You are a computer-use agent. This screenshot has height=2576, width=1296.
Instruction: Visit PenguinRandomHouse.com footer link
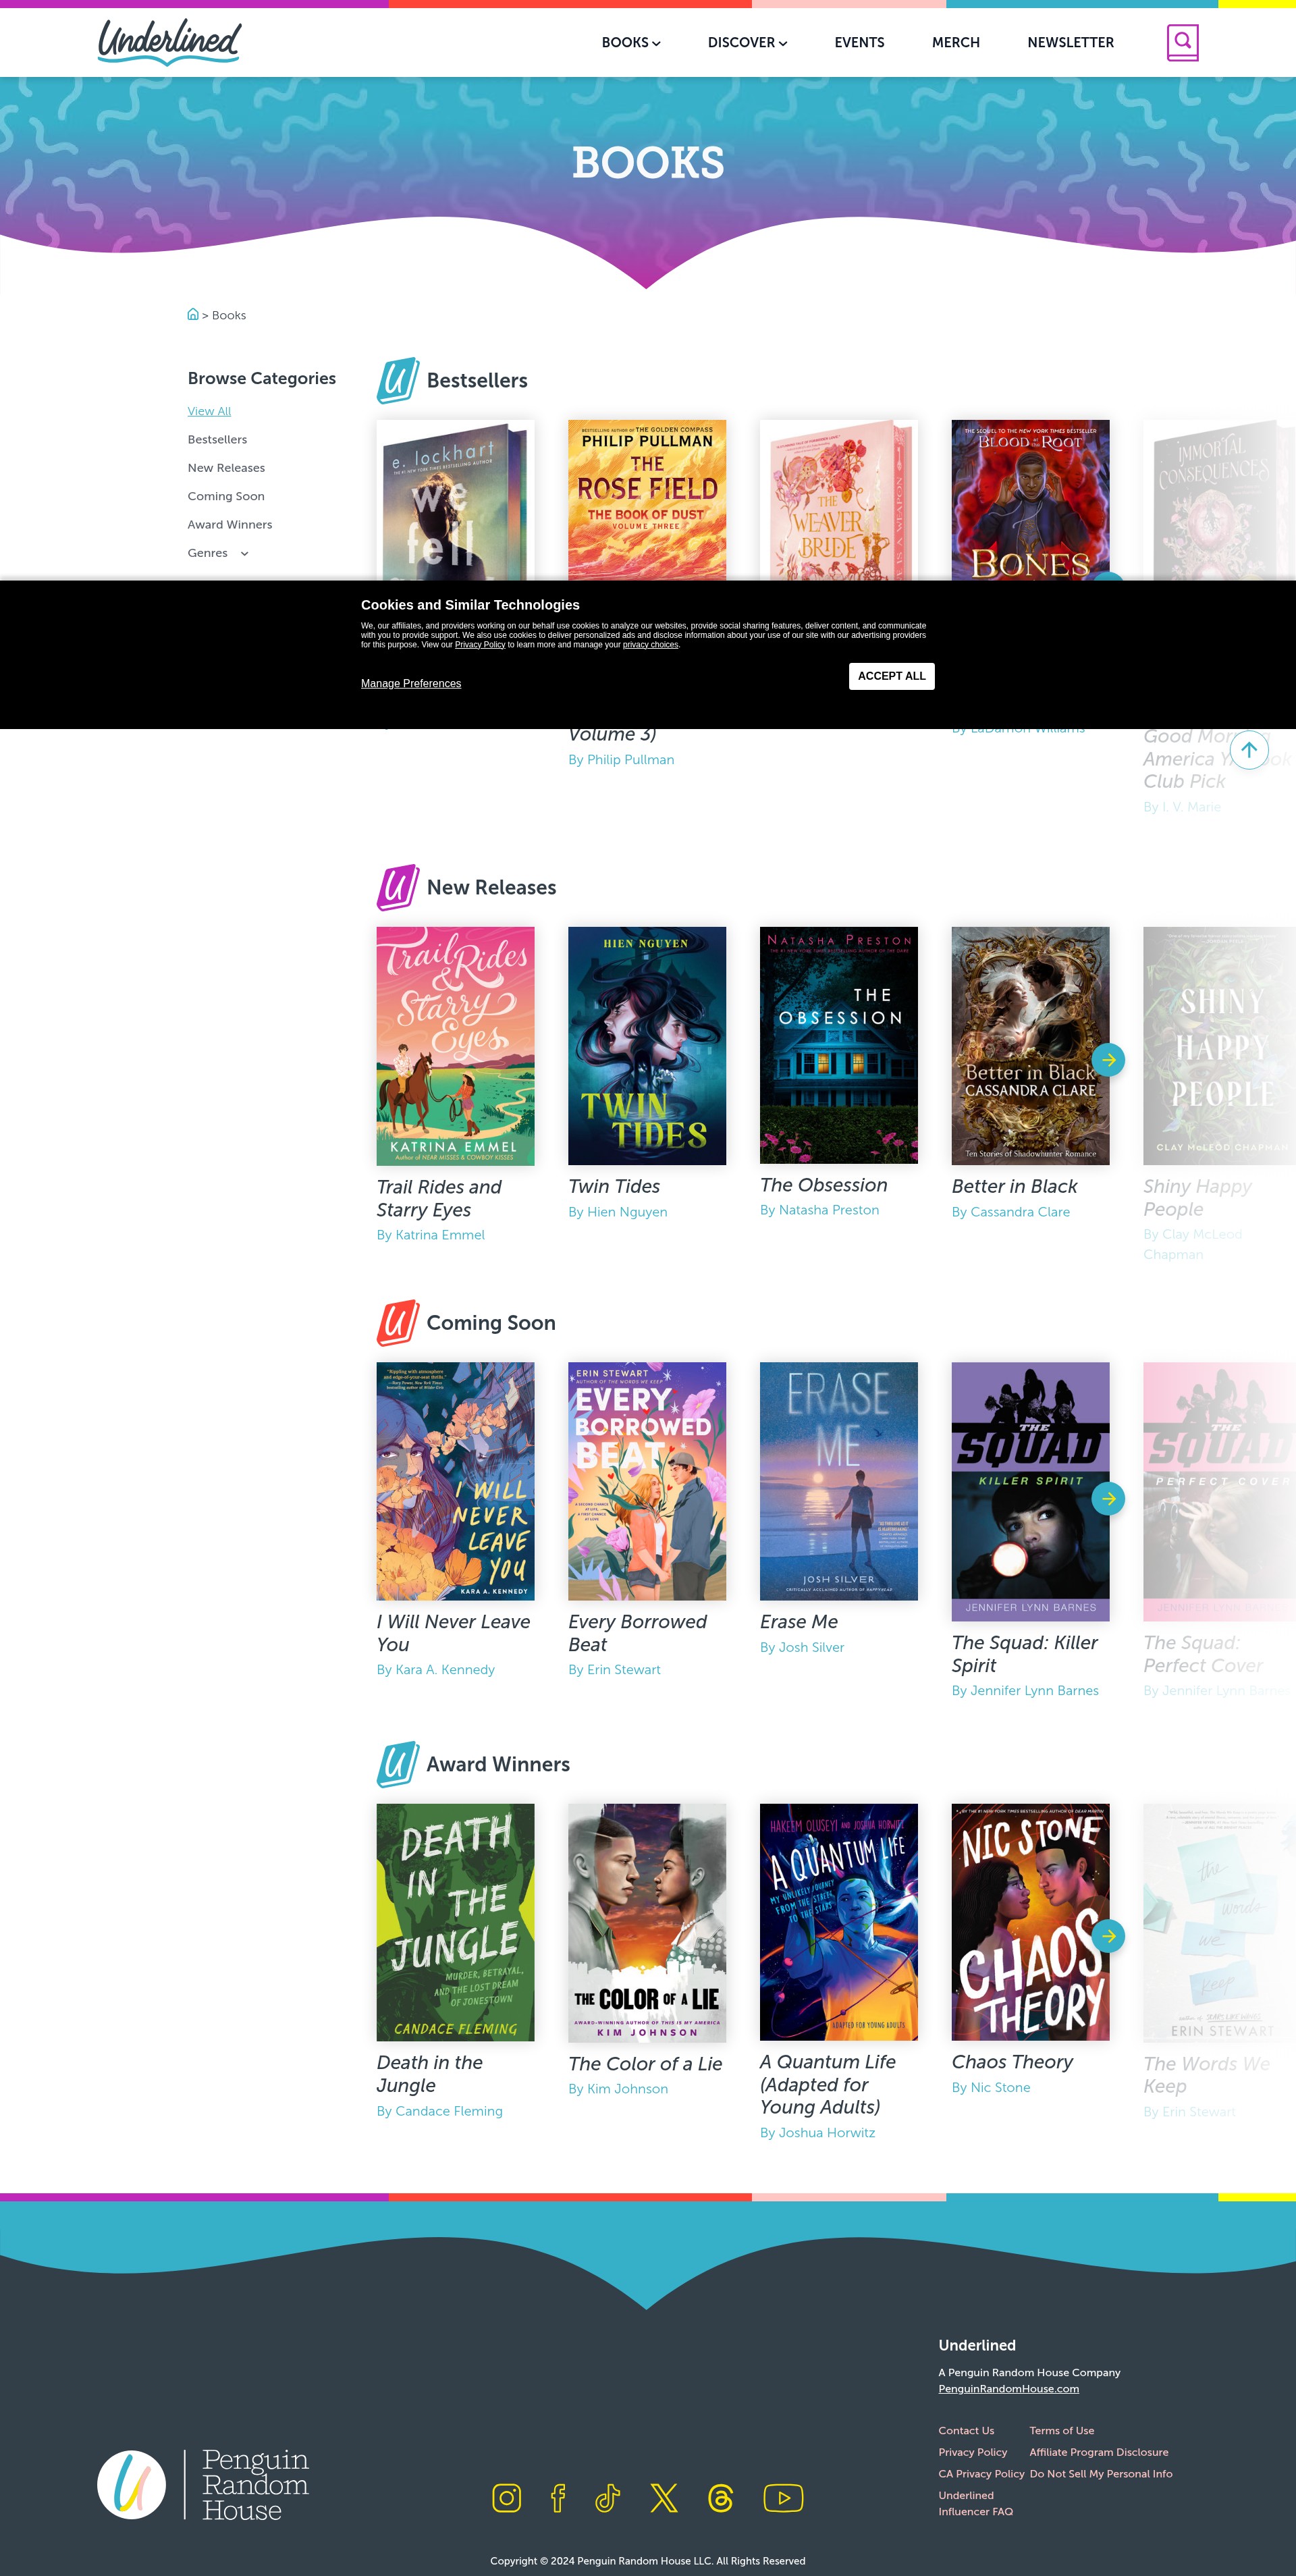(1008, 2389)
